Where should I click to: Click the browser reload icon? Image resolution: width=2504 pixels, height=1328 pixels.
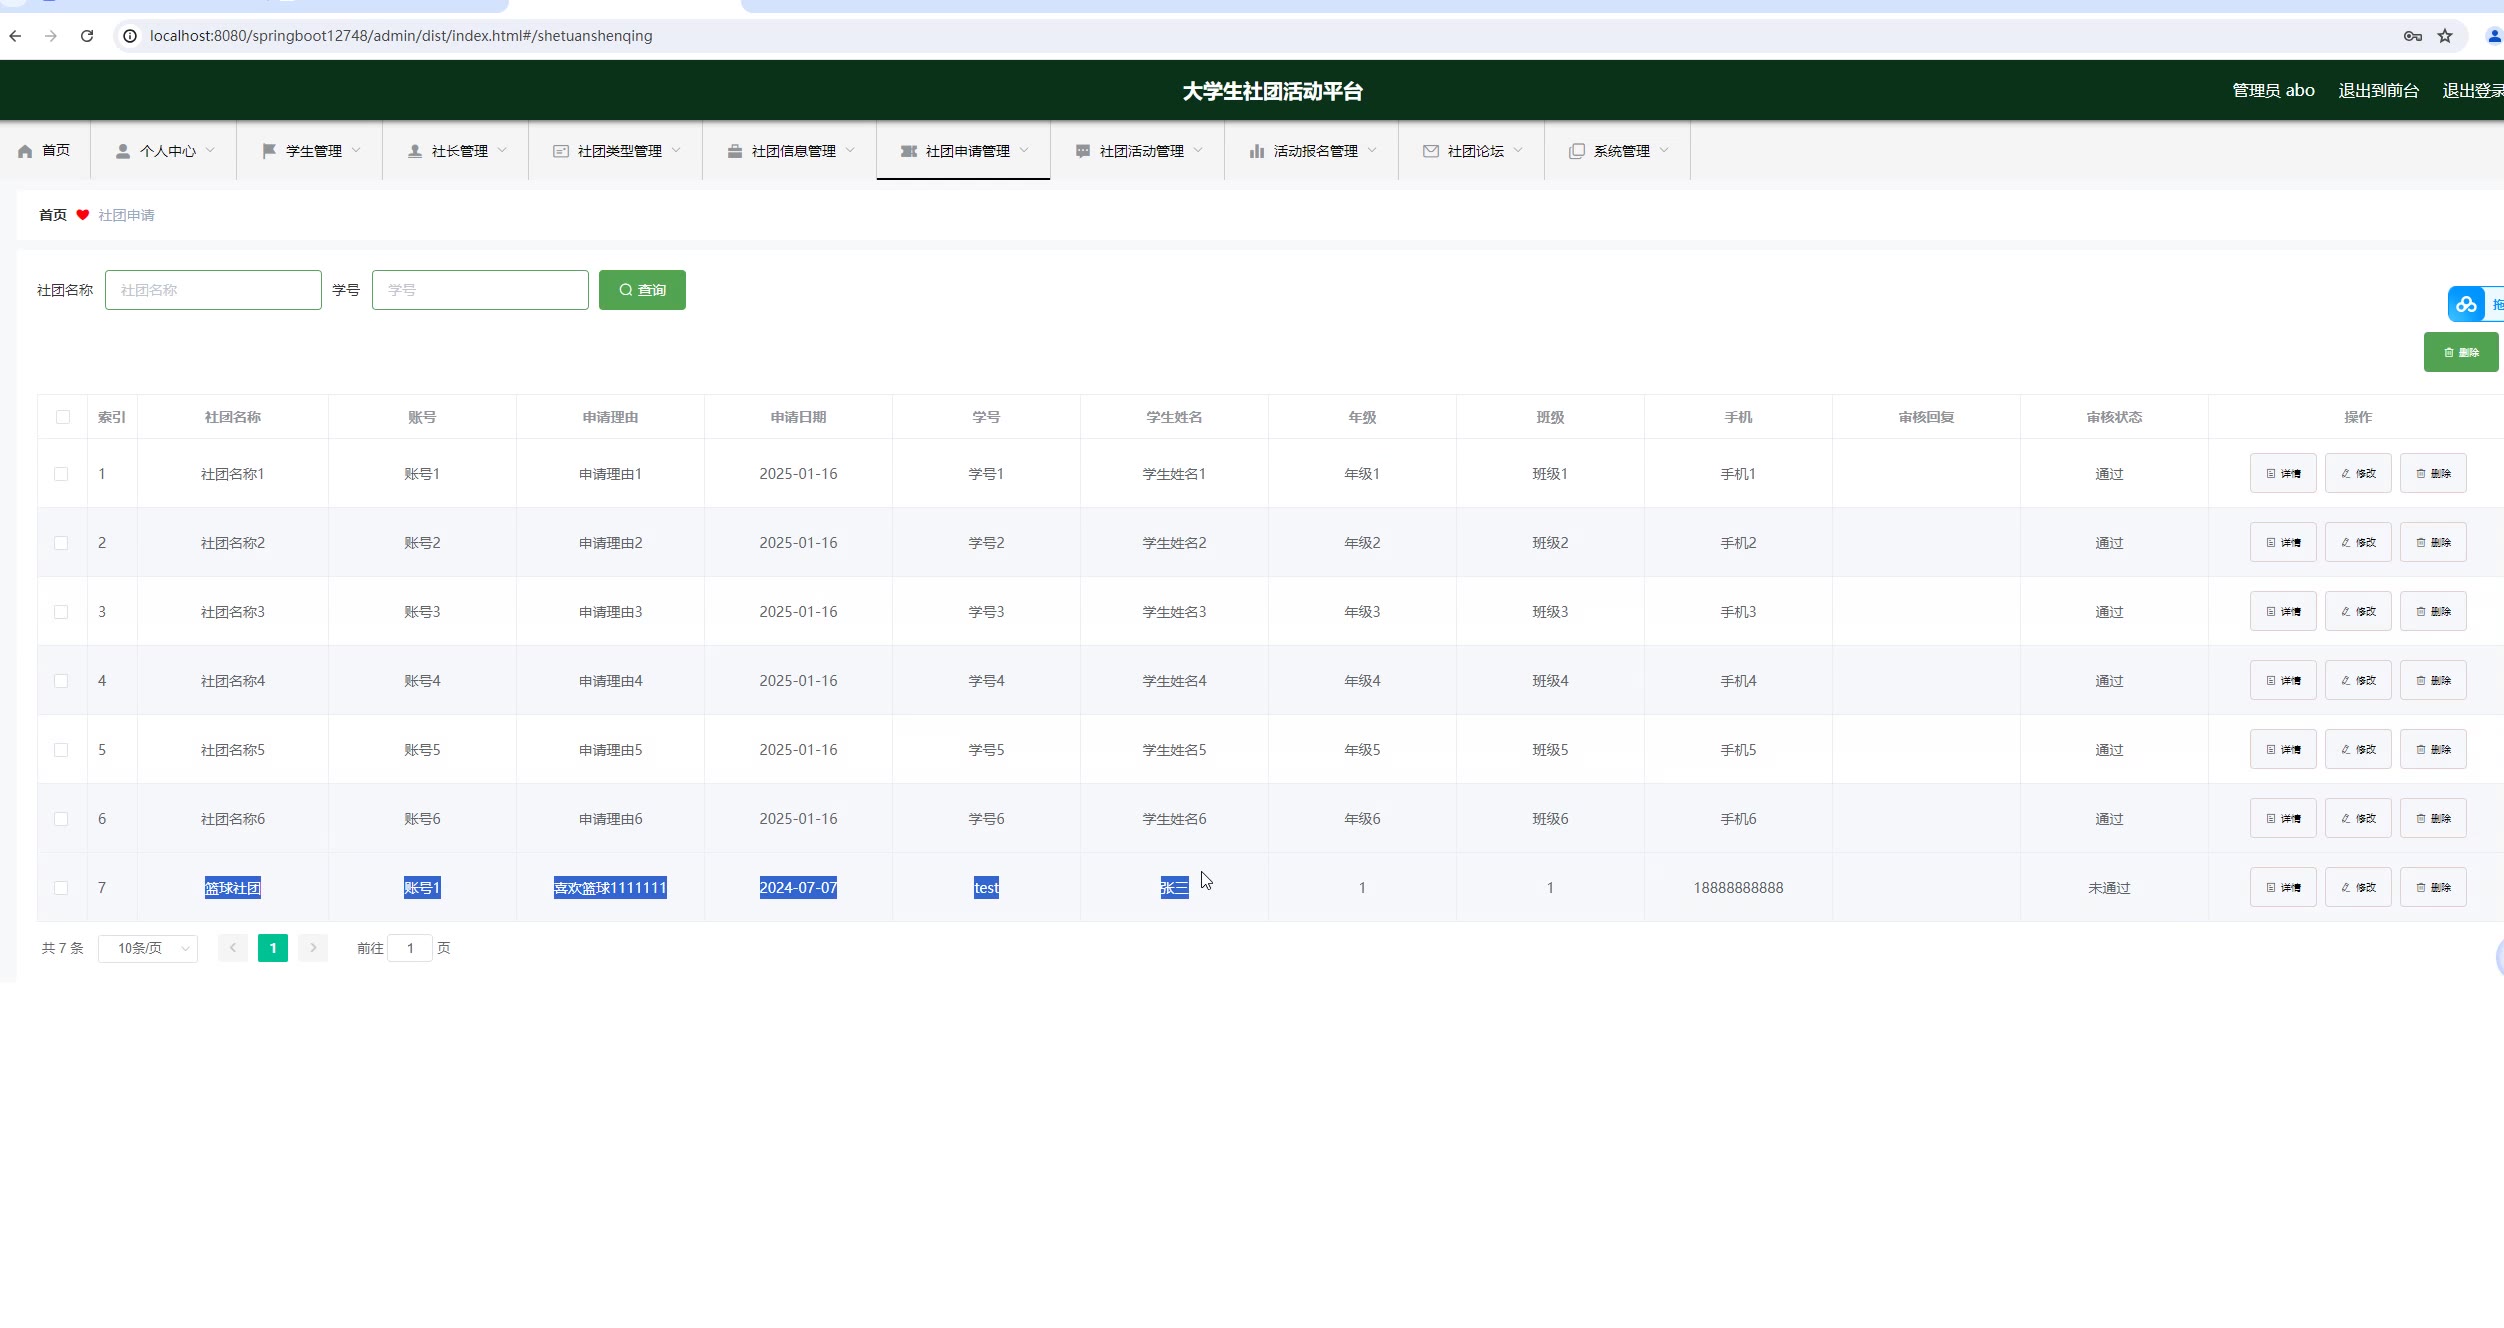pyautogui.click(x=87, y=36)
